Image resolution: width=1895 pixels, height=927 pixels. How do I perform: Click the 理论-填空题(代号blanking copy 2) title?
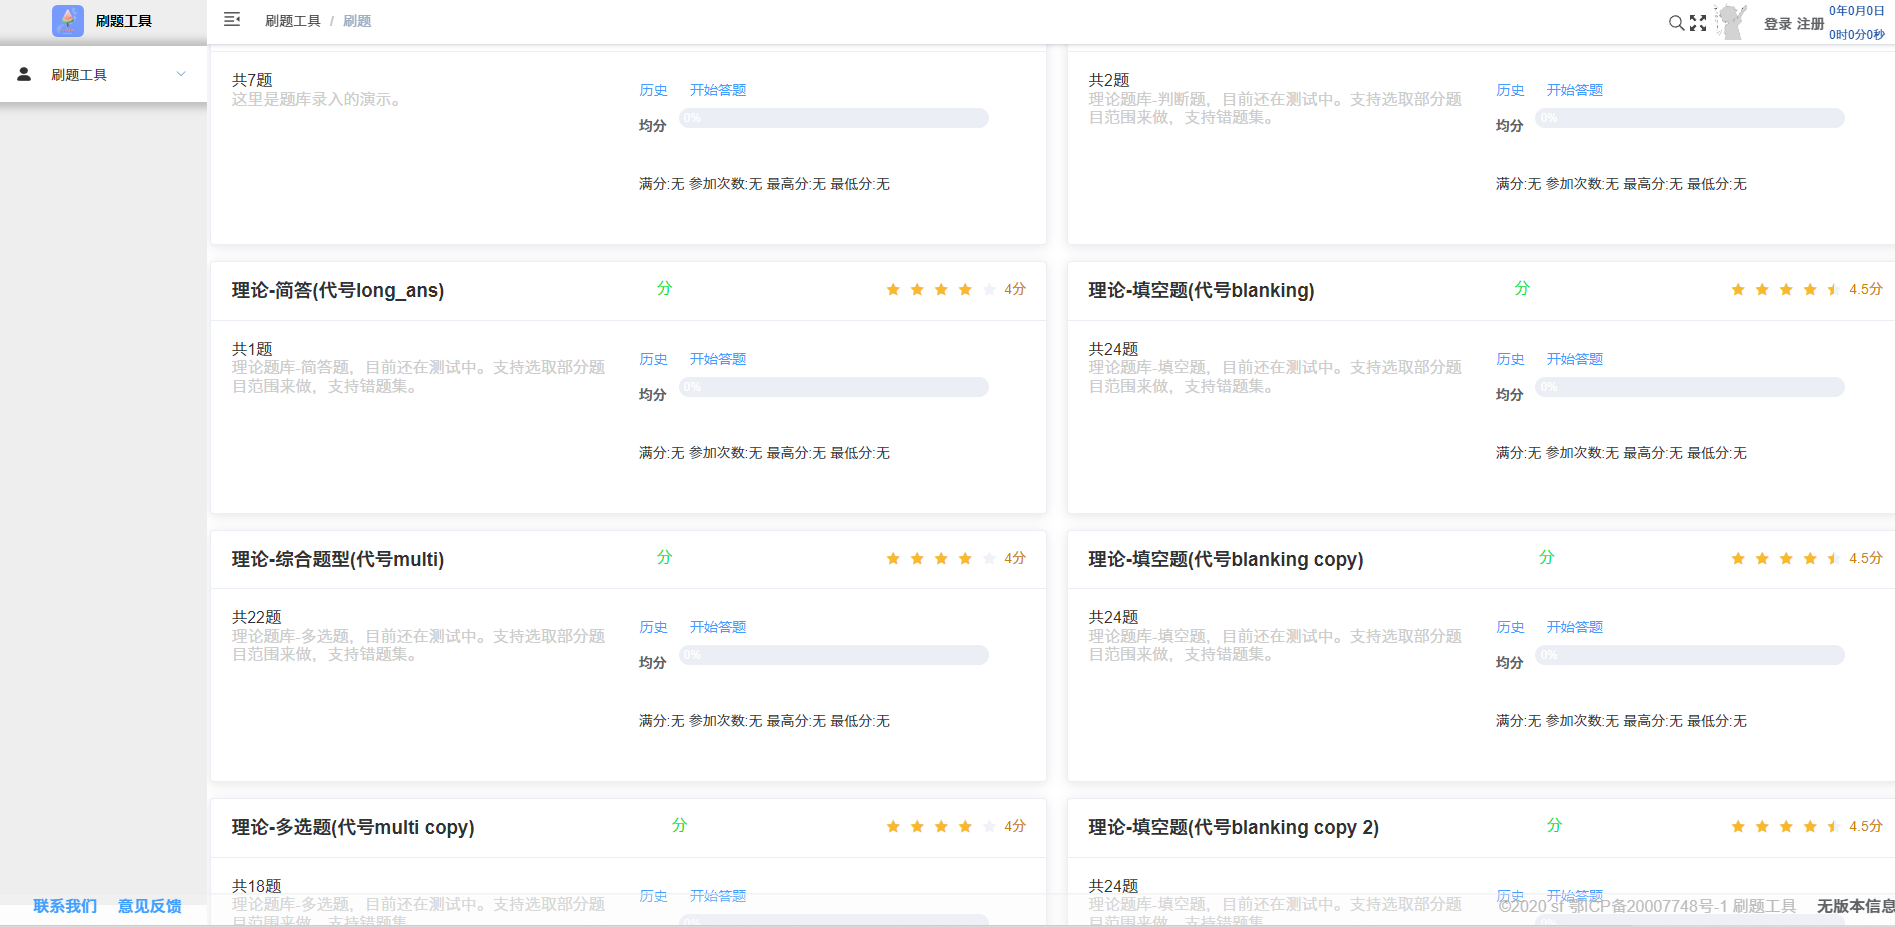[x=1233, y=828]
